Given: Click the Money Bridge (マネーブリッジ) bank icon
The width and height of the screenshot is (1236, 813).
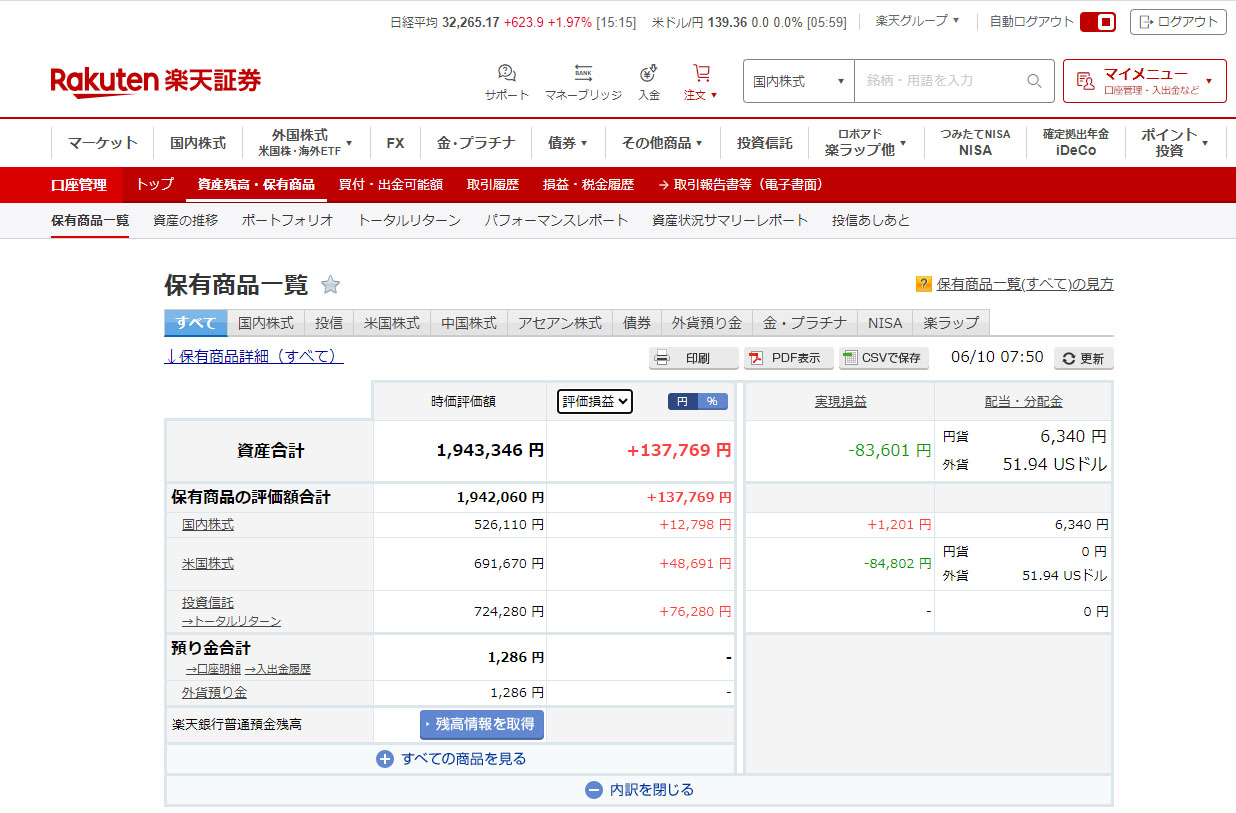Looking at the screenshot, I should (583, 74).
